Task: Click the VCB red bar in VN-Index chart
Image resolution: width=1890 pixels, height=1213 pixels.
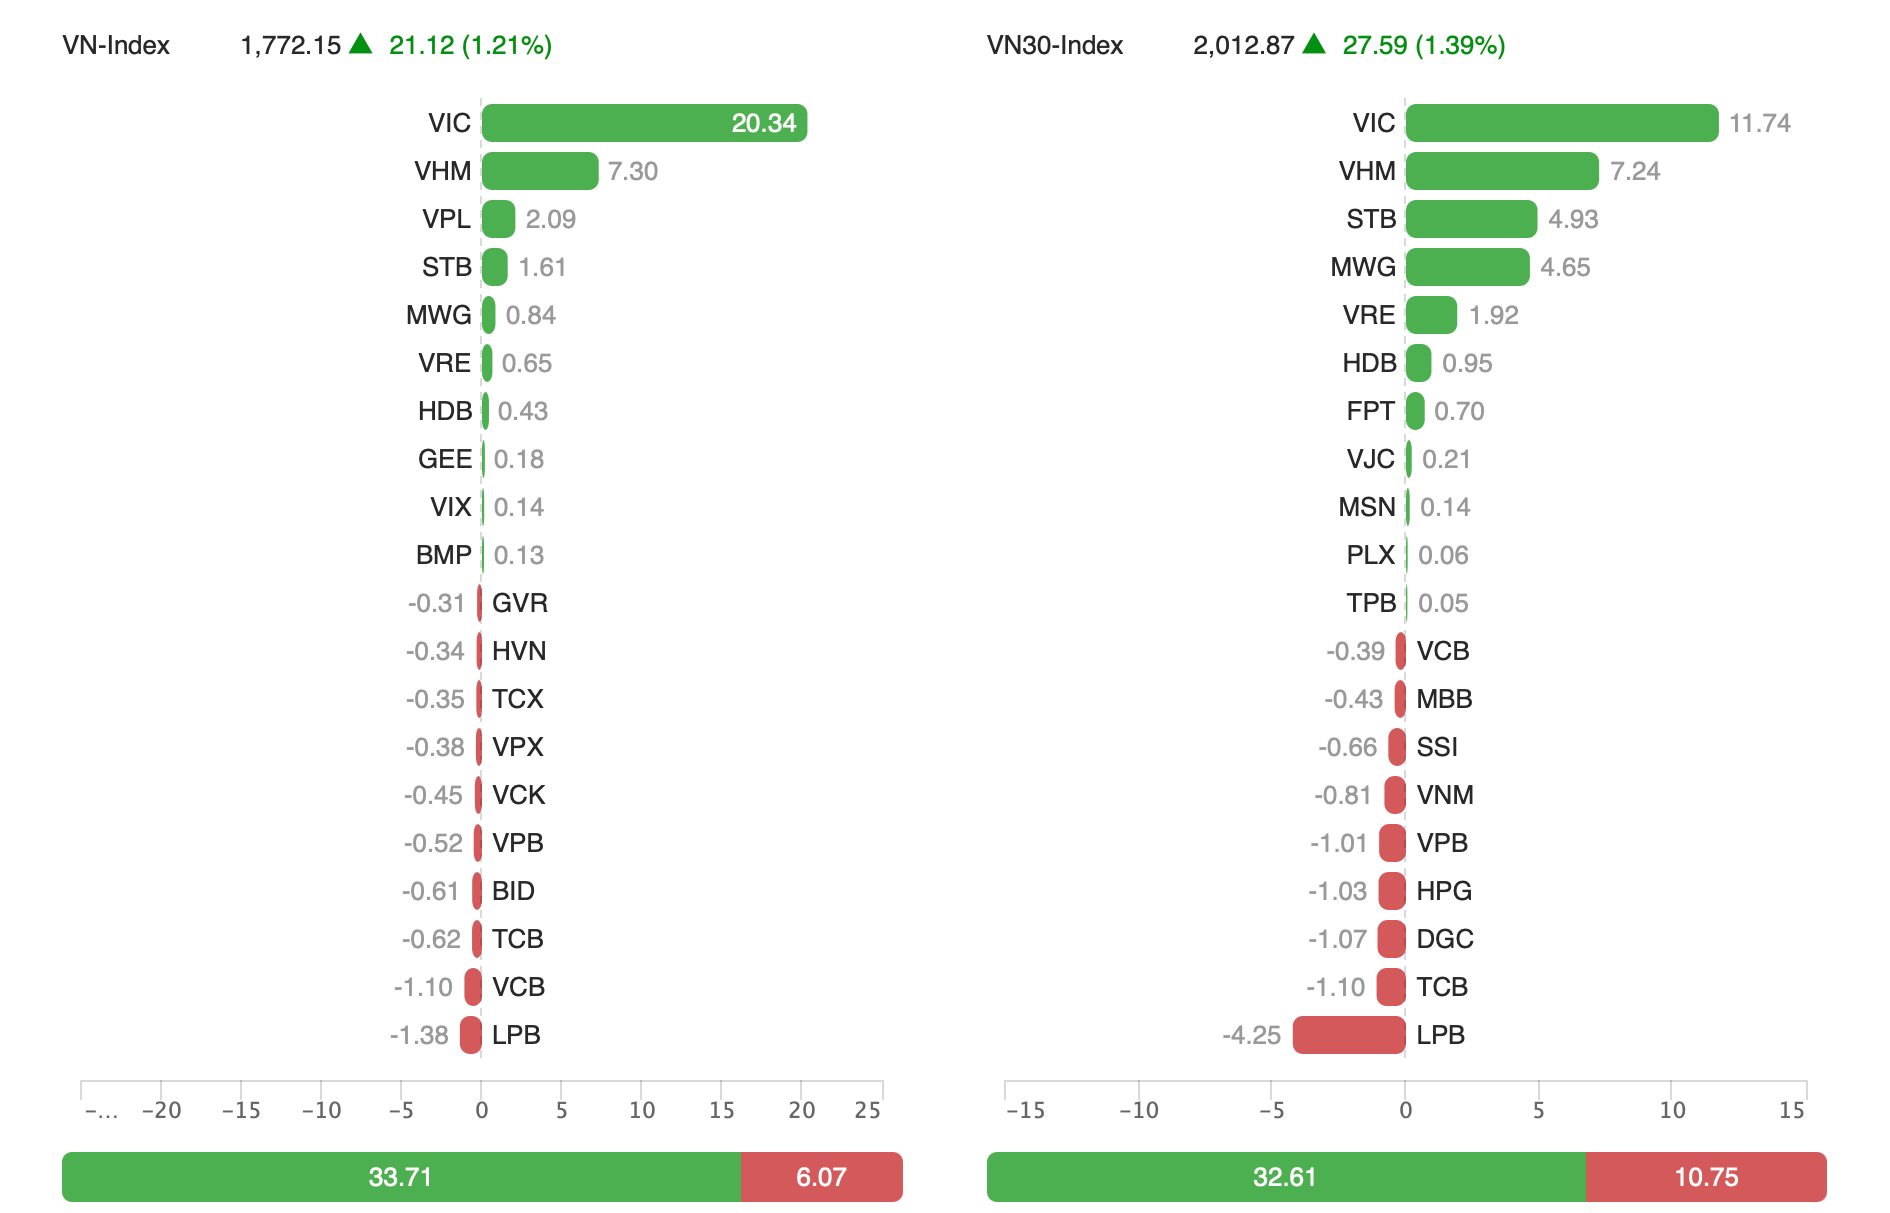Action: point(473,987)
